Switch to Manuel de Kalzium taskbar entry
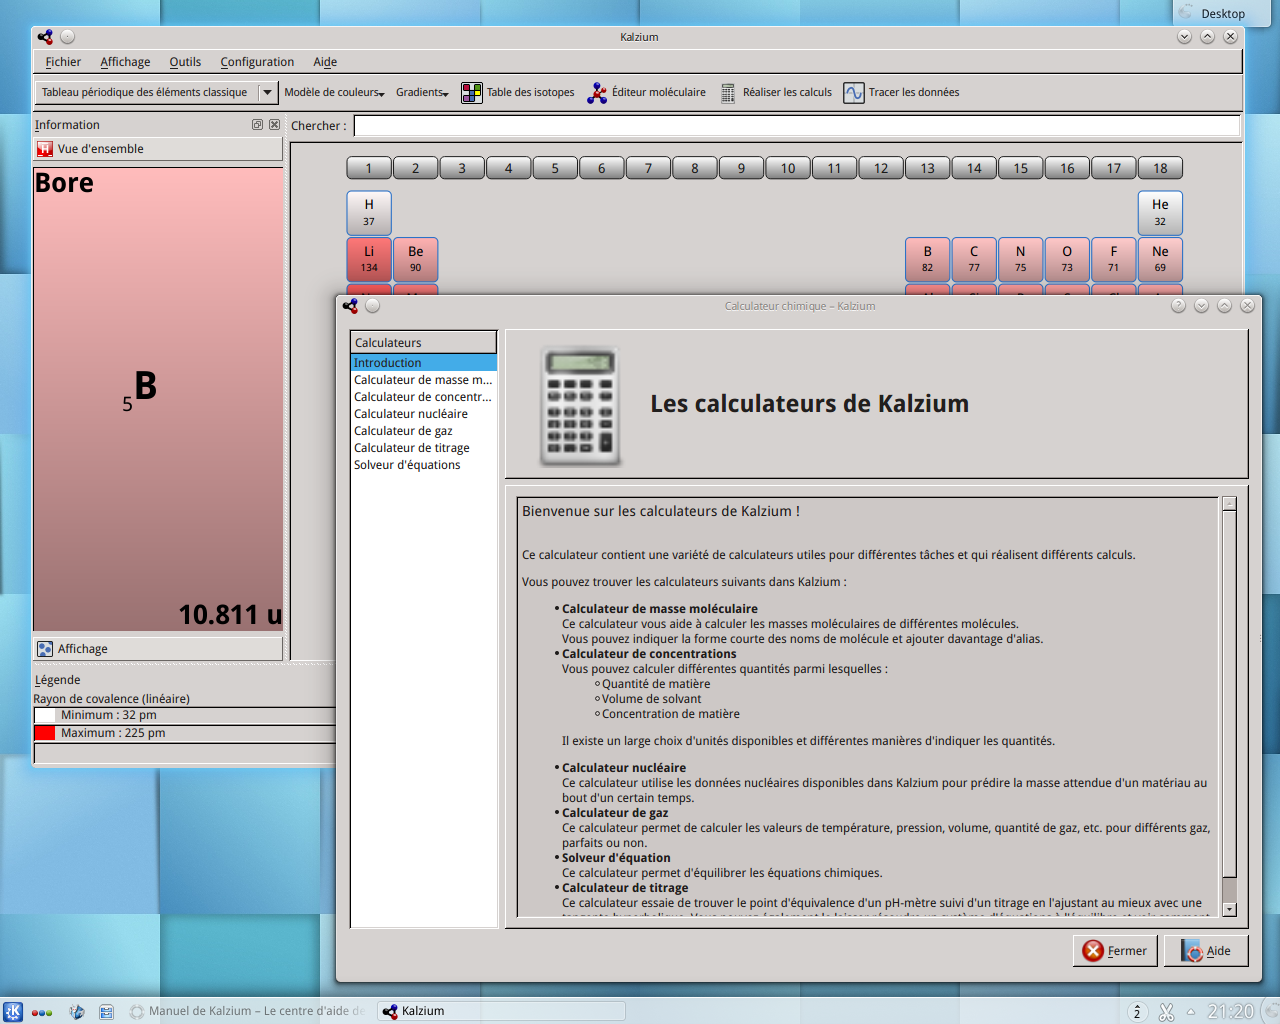1280x1024 pixels. click(248, 1011)
